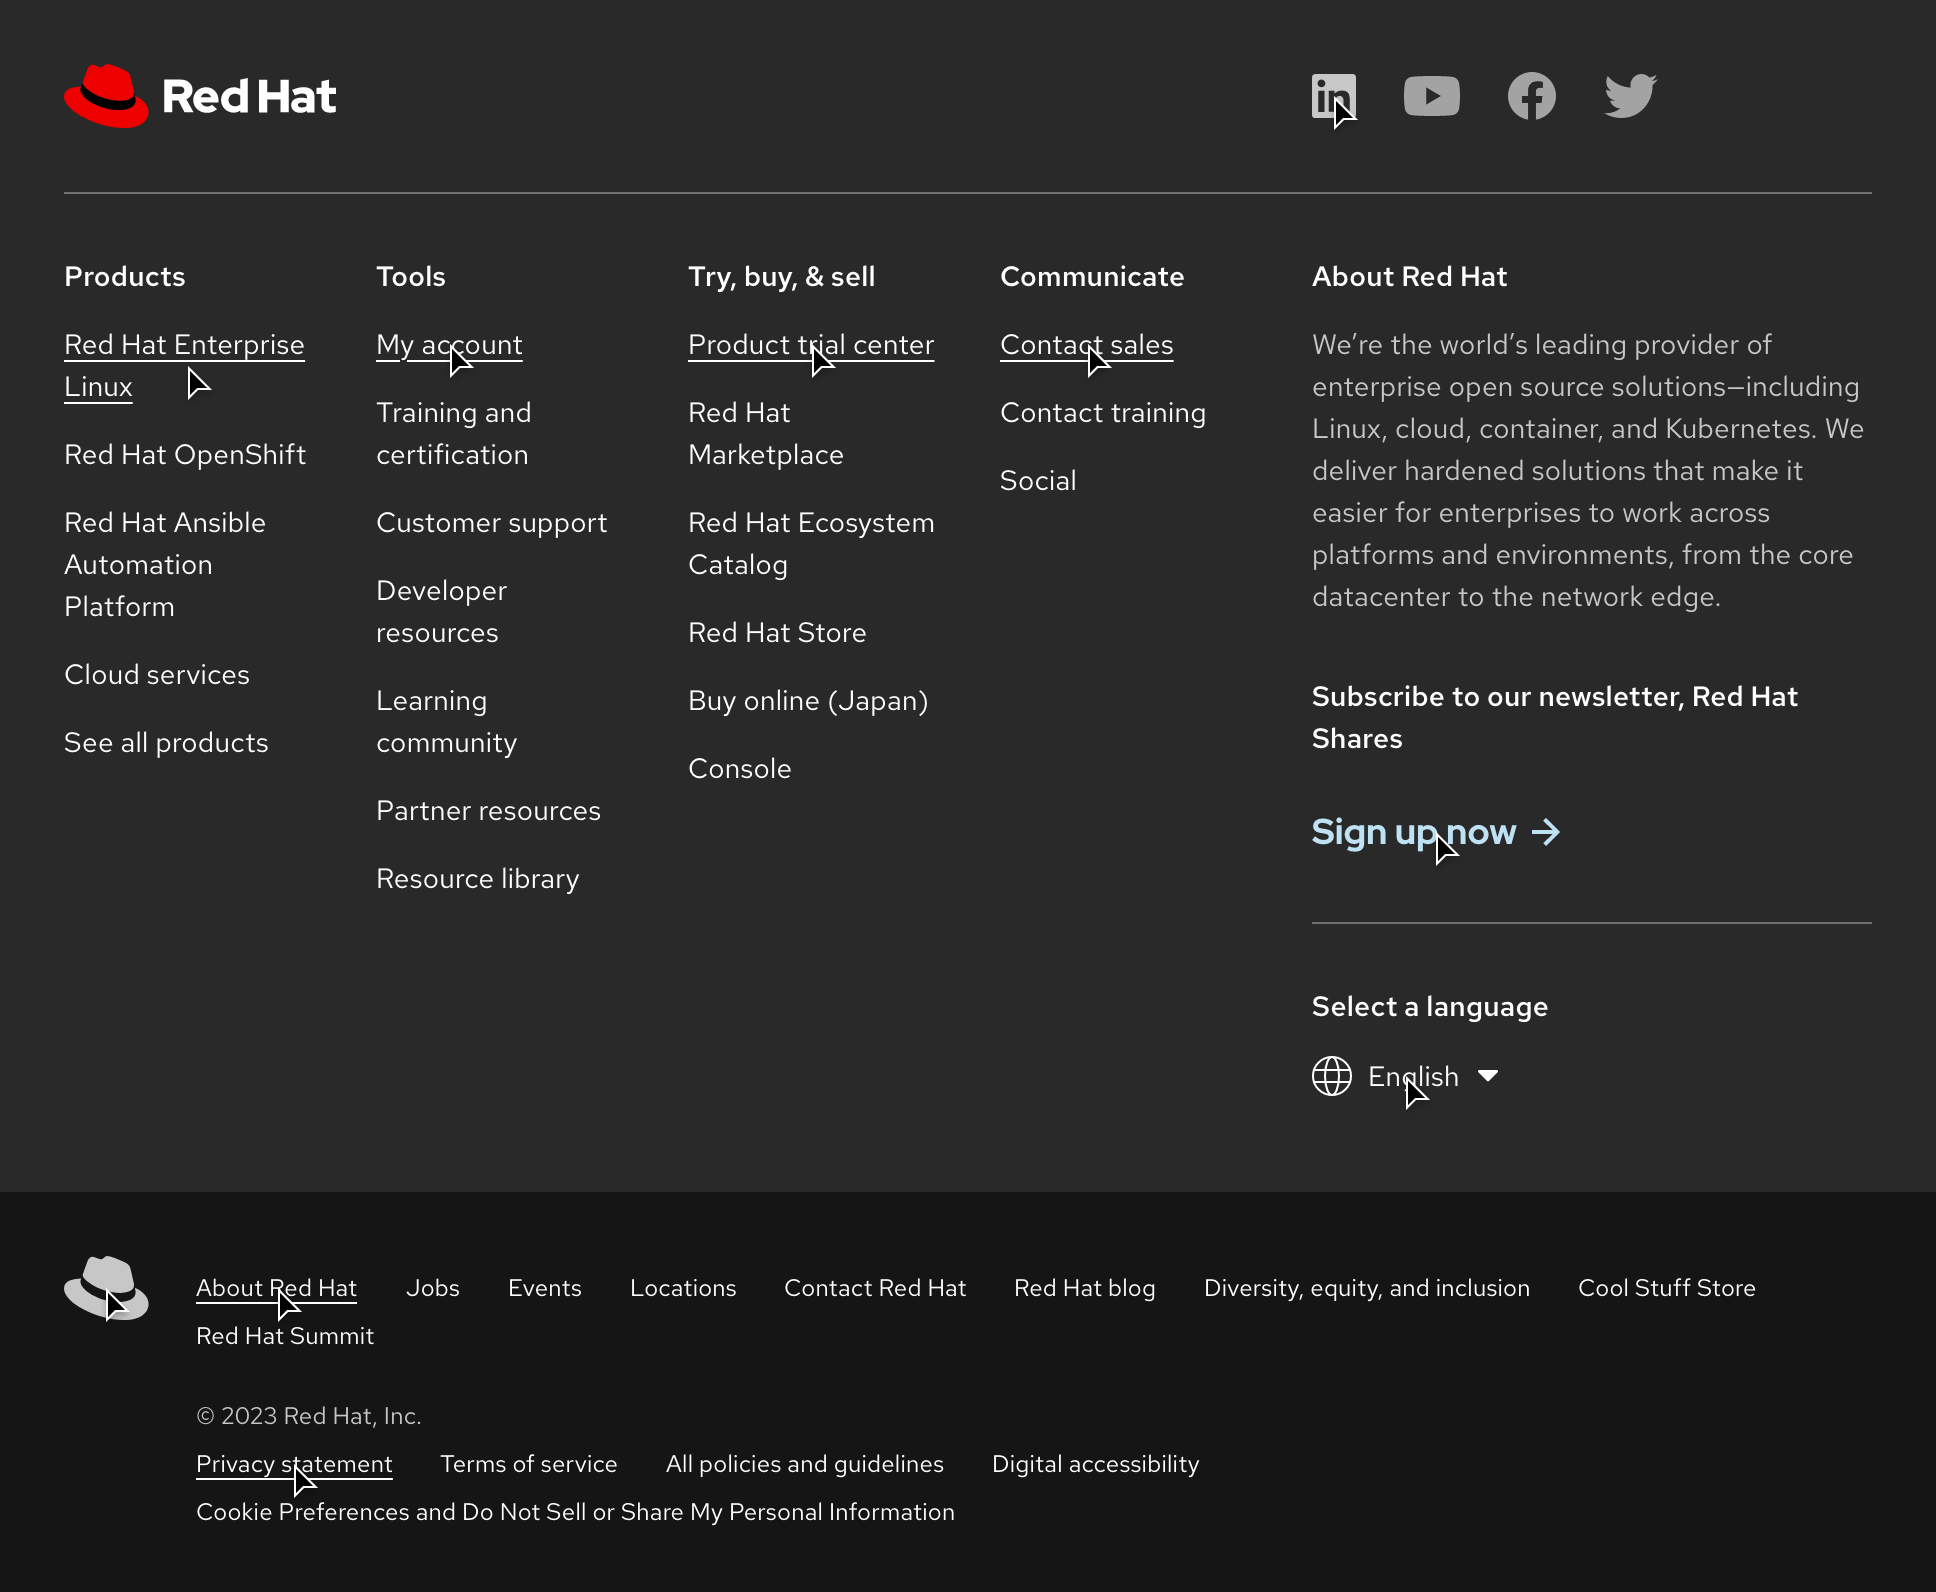
Task: Click the Red Hat logo at top
Action: tap(199, 95)
